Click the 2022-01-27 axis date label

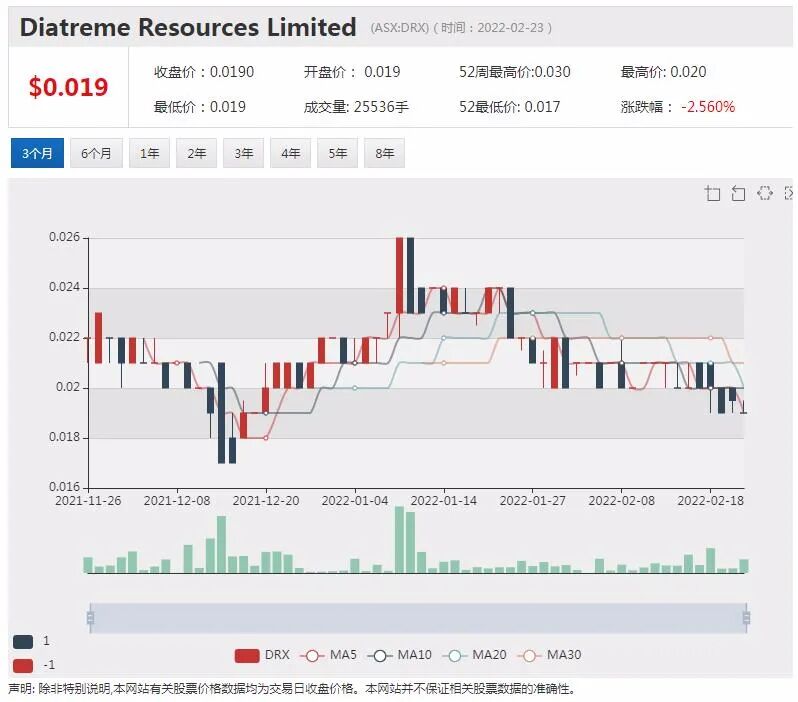pyautogui.click(x=532, y=501)
